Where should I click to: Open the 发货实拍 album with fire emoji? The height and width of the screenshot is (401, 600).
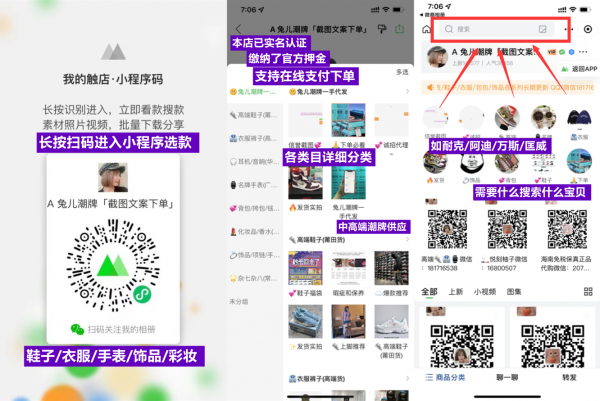click(305, 183)
